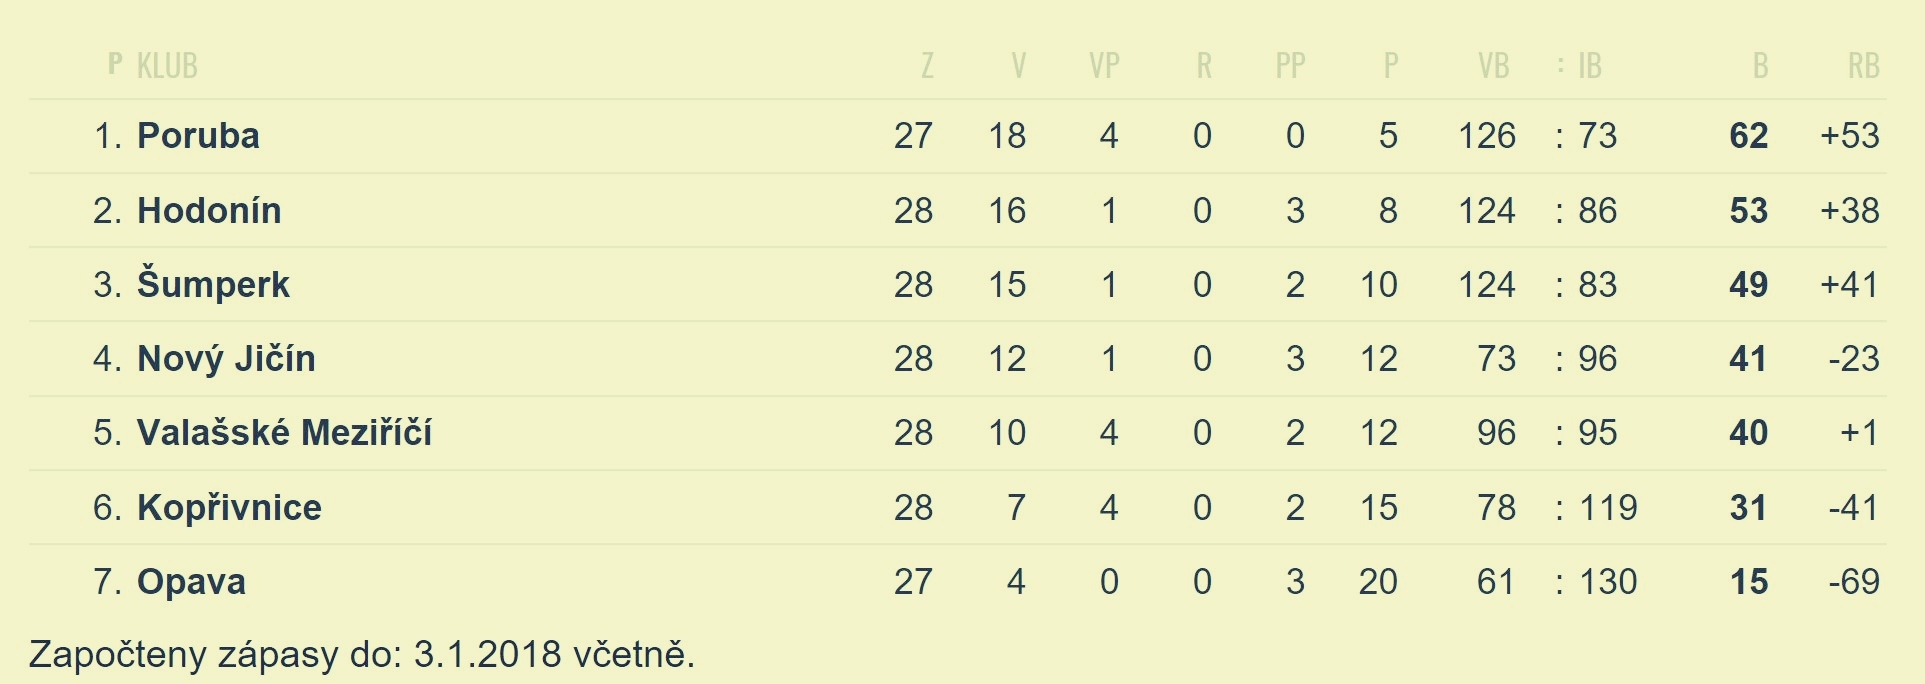Click the Z column header
Image resolution: width=1925 pixels, height=684 pixels.
(x=927, y=66)
